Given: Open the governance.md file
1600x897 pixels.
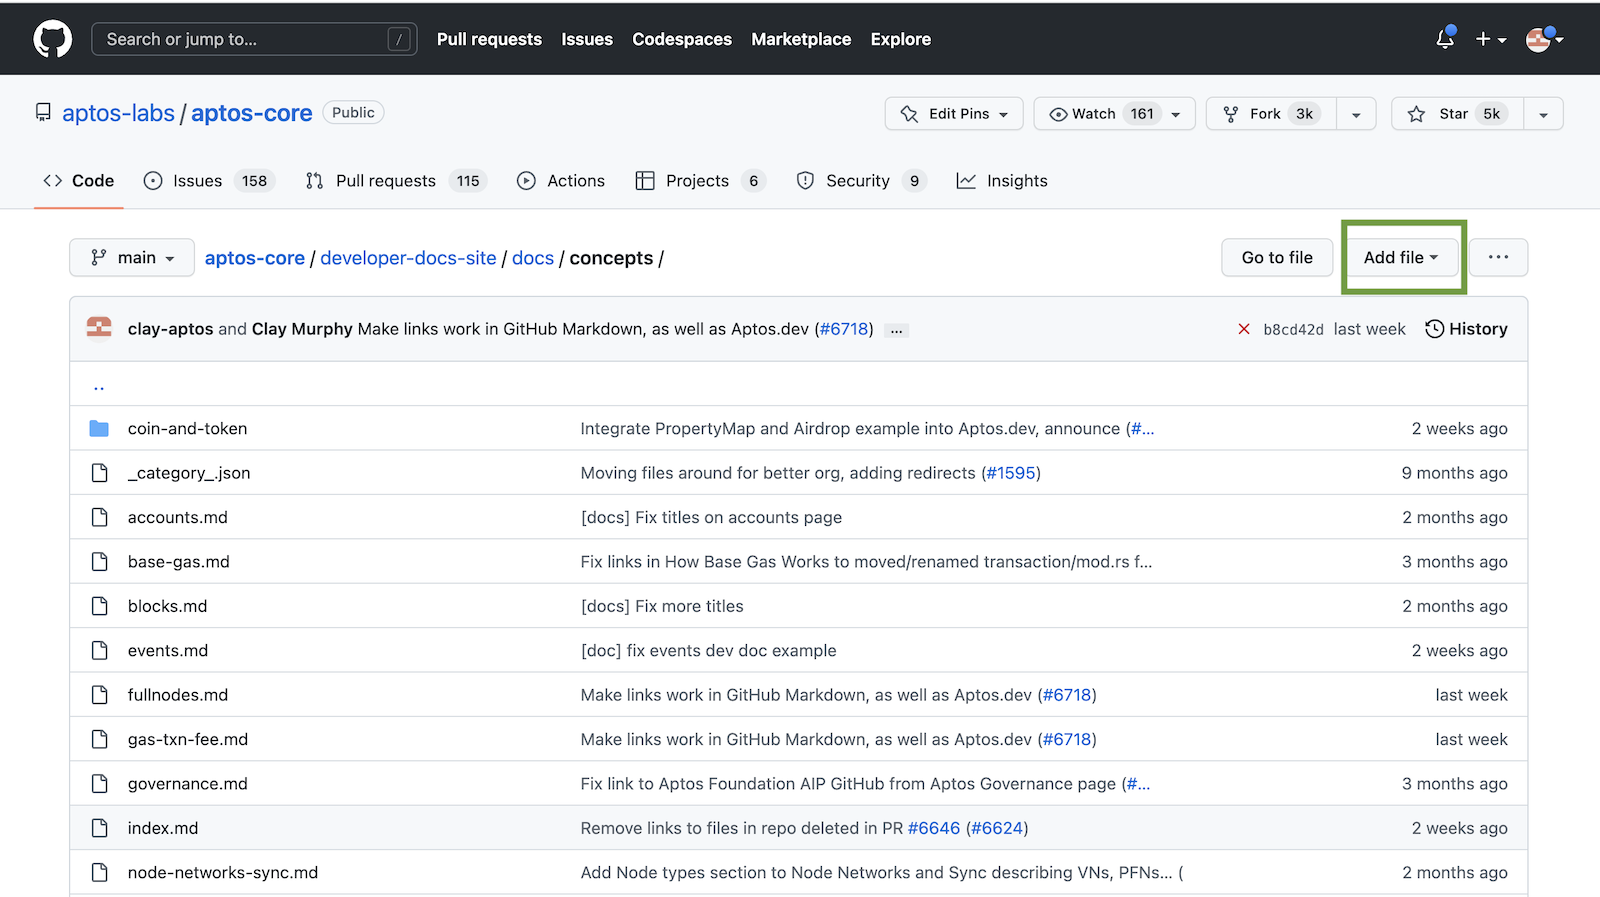Looking at the screenshot, I should pyautogui.click(x=187, y=784).
